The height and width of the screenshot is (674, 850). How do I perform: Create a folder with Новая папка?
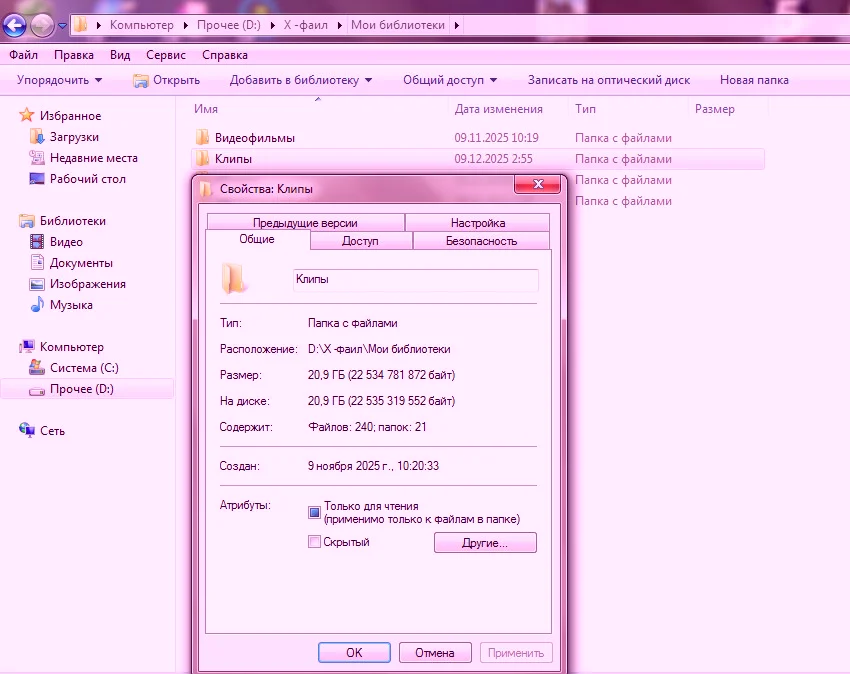754,80
